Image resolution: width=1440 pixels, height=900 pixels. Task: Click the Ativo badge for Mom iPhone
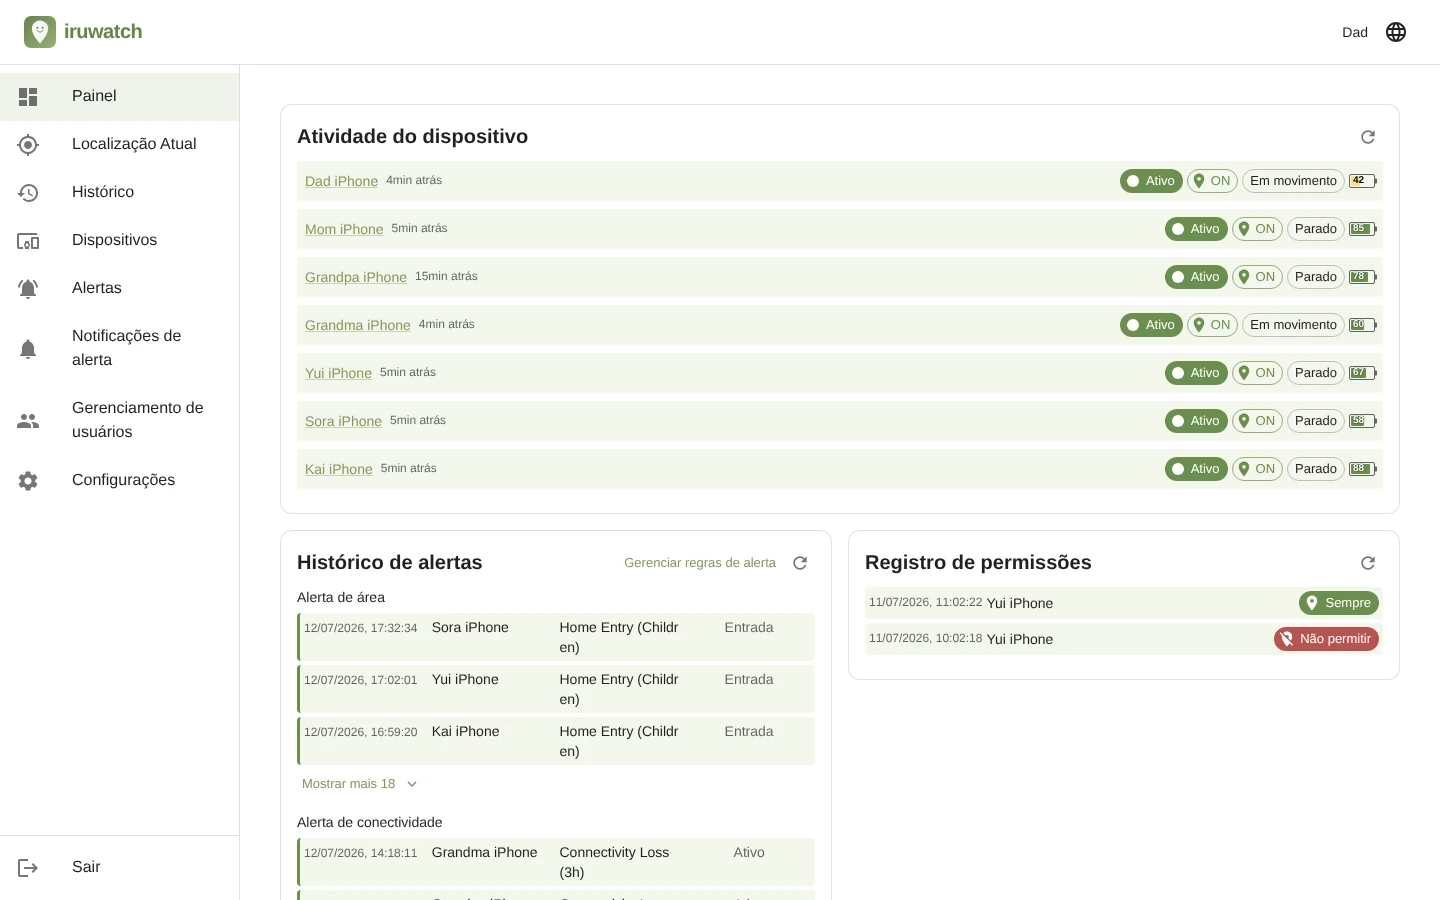coord(1196,229)
